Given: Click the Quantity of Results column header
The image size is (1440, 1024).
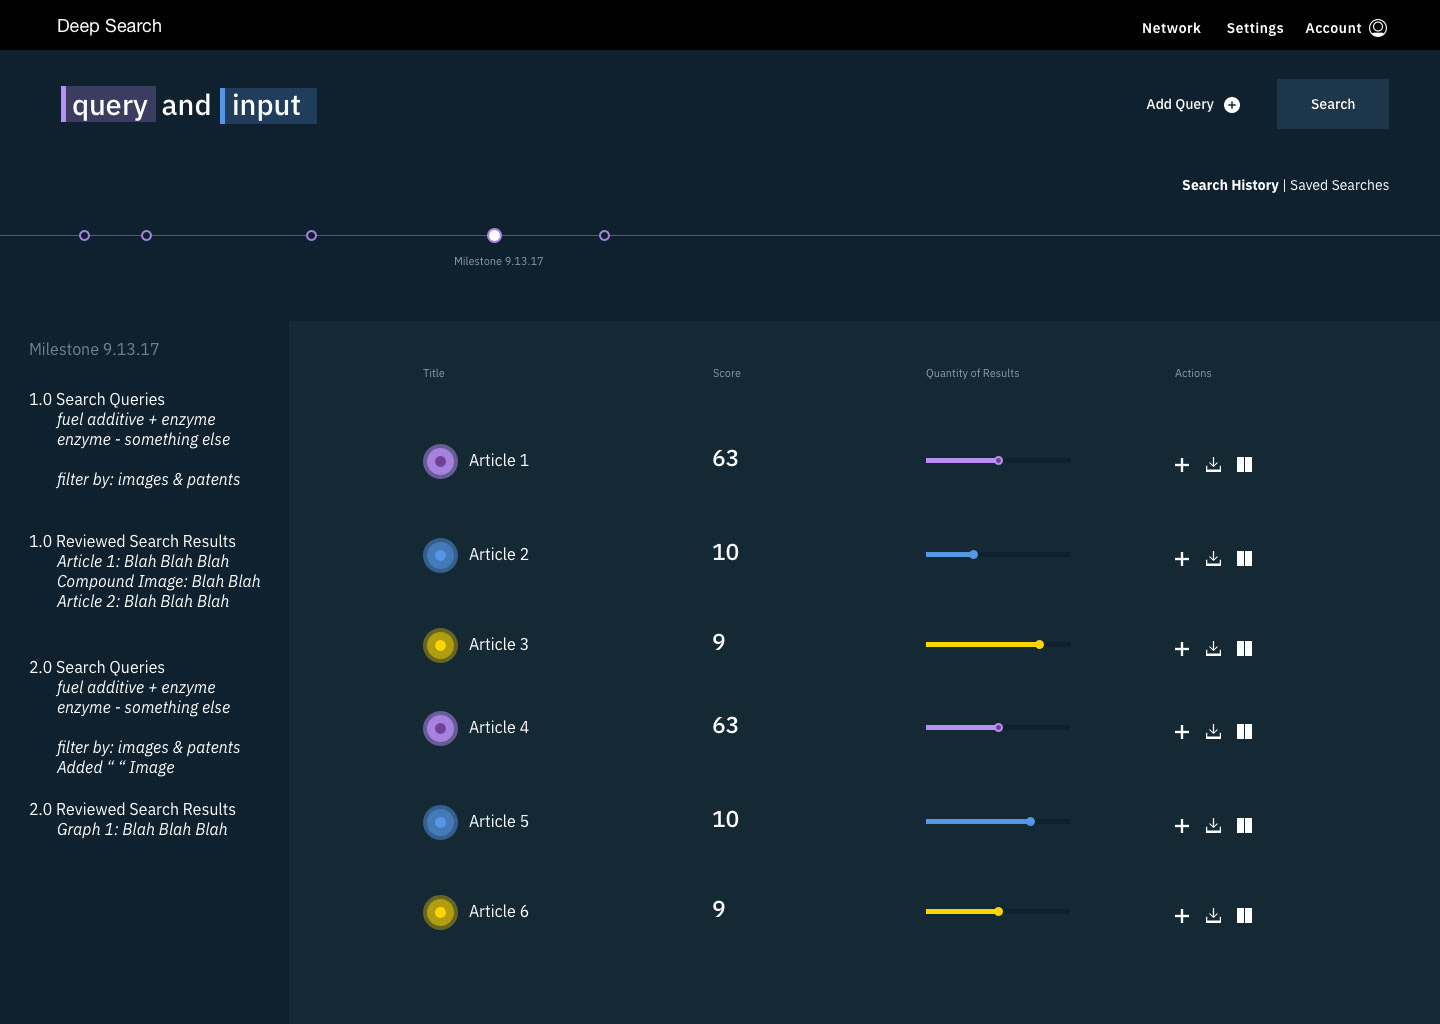Looking at the screenshot, I should [x=972, y=373].
